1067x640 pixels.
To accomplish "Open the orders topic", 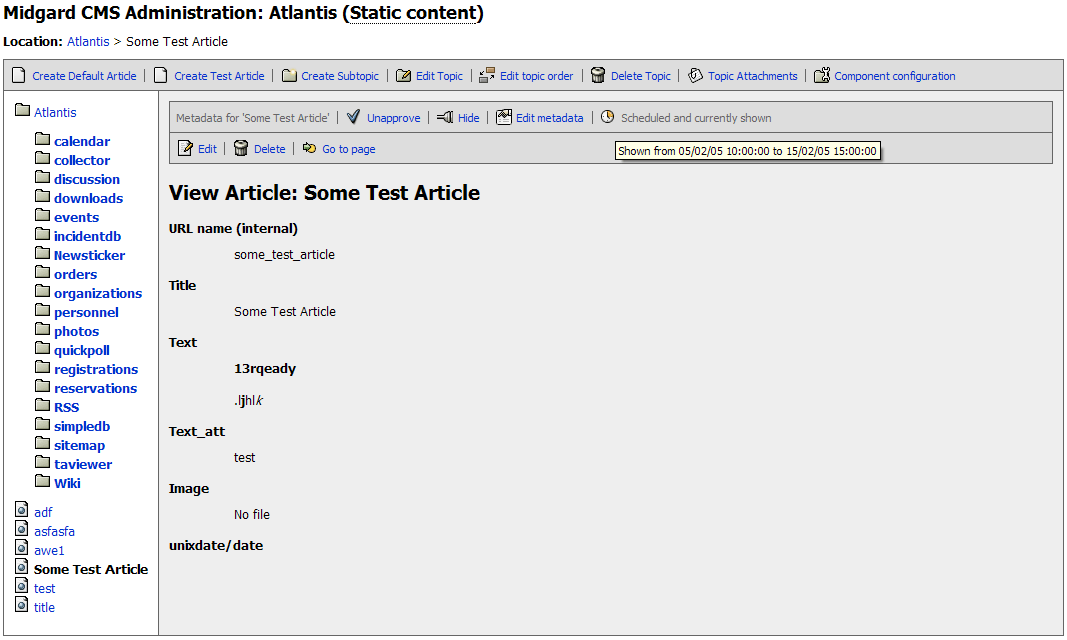I will pos(76,275).
